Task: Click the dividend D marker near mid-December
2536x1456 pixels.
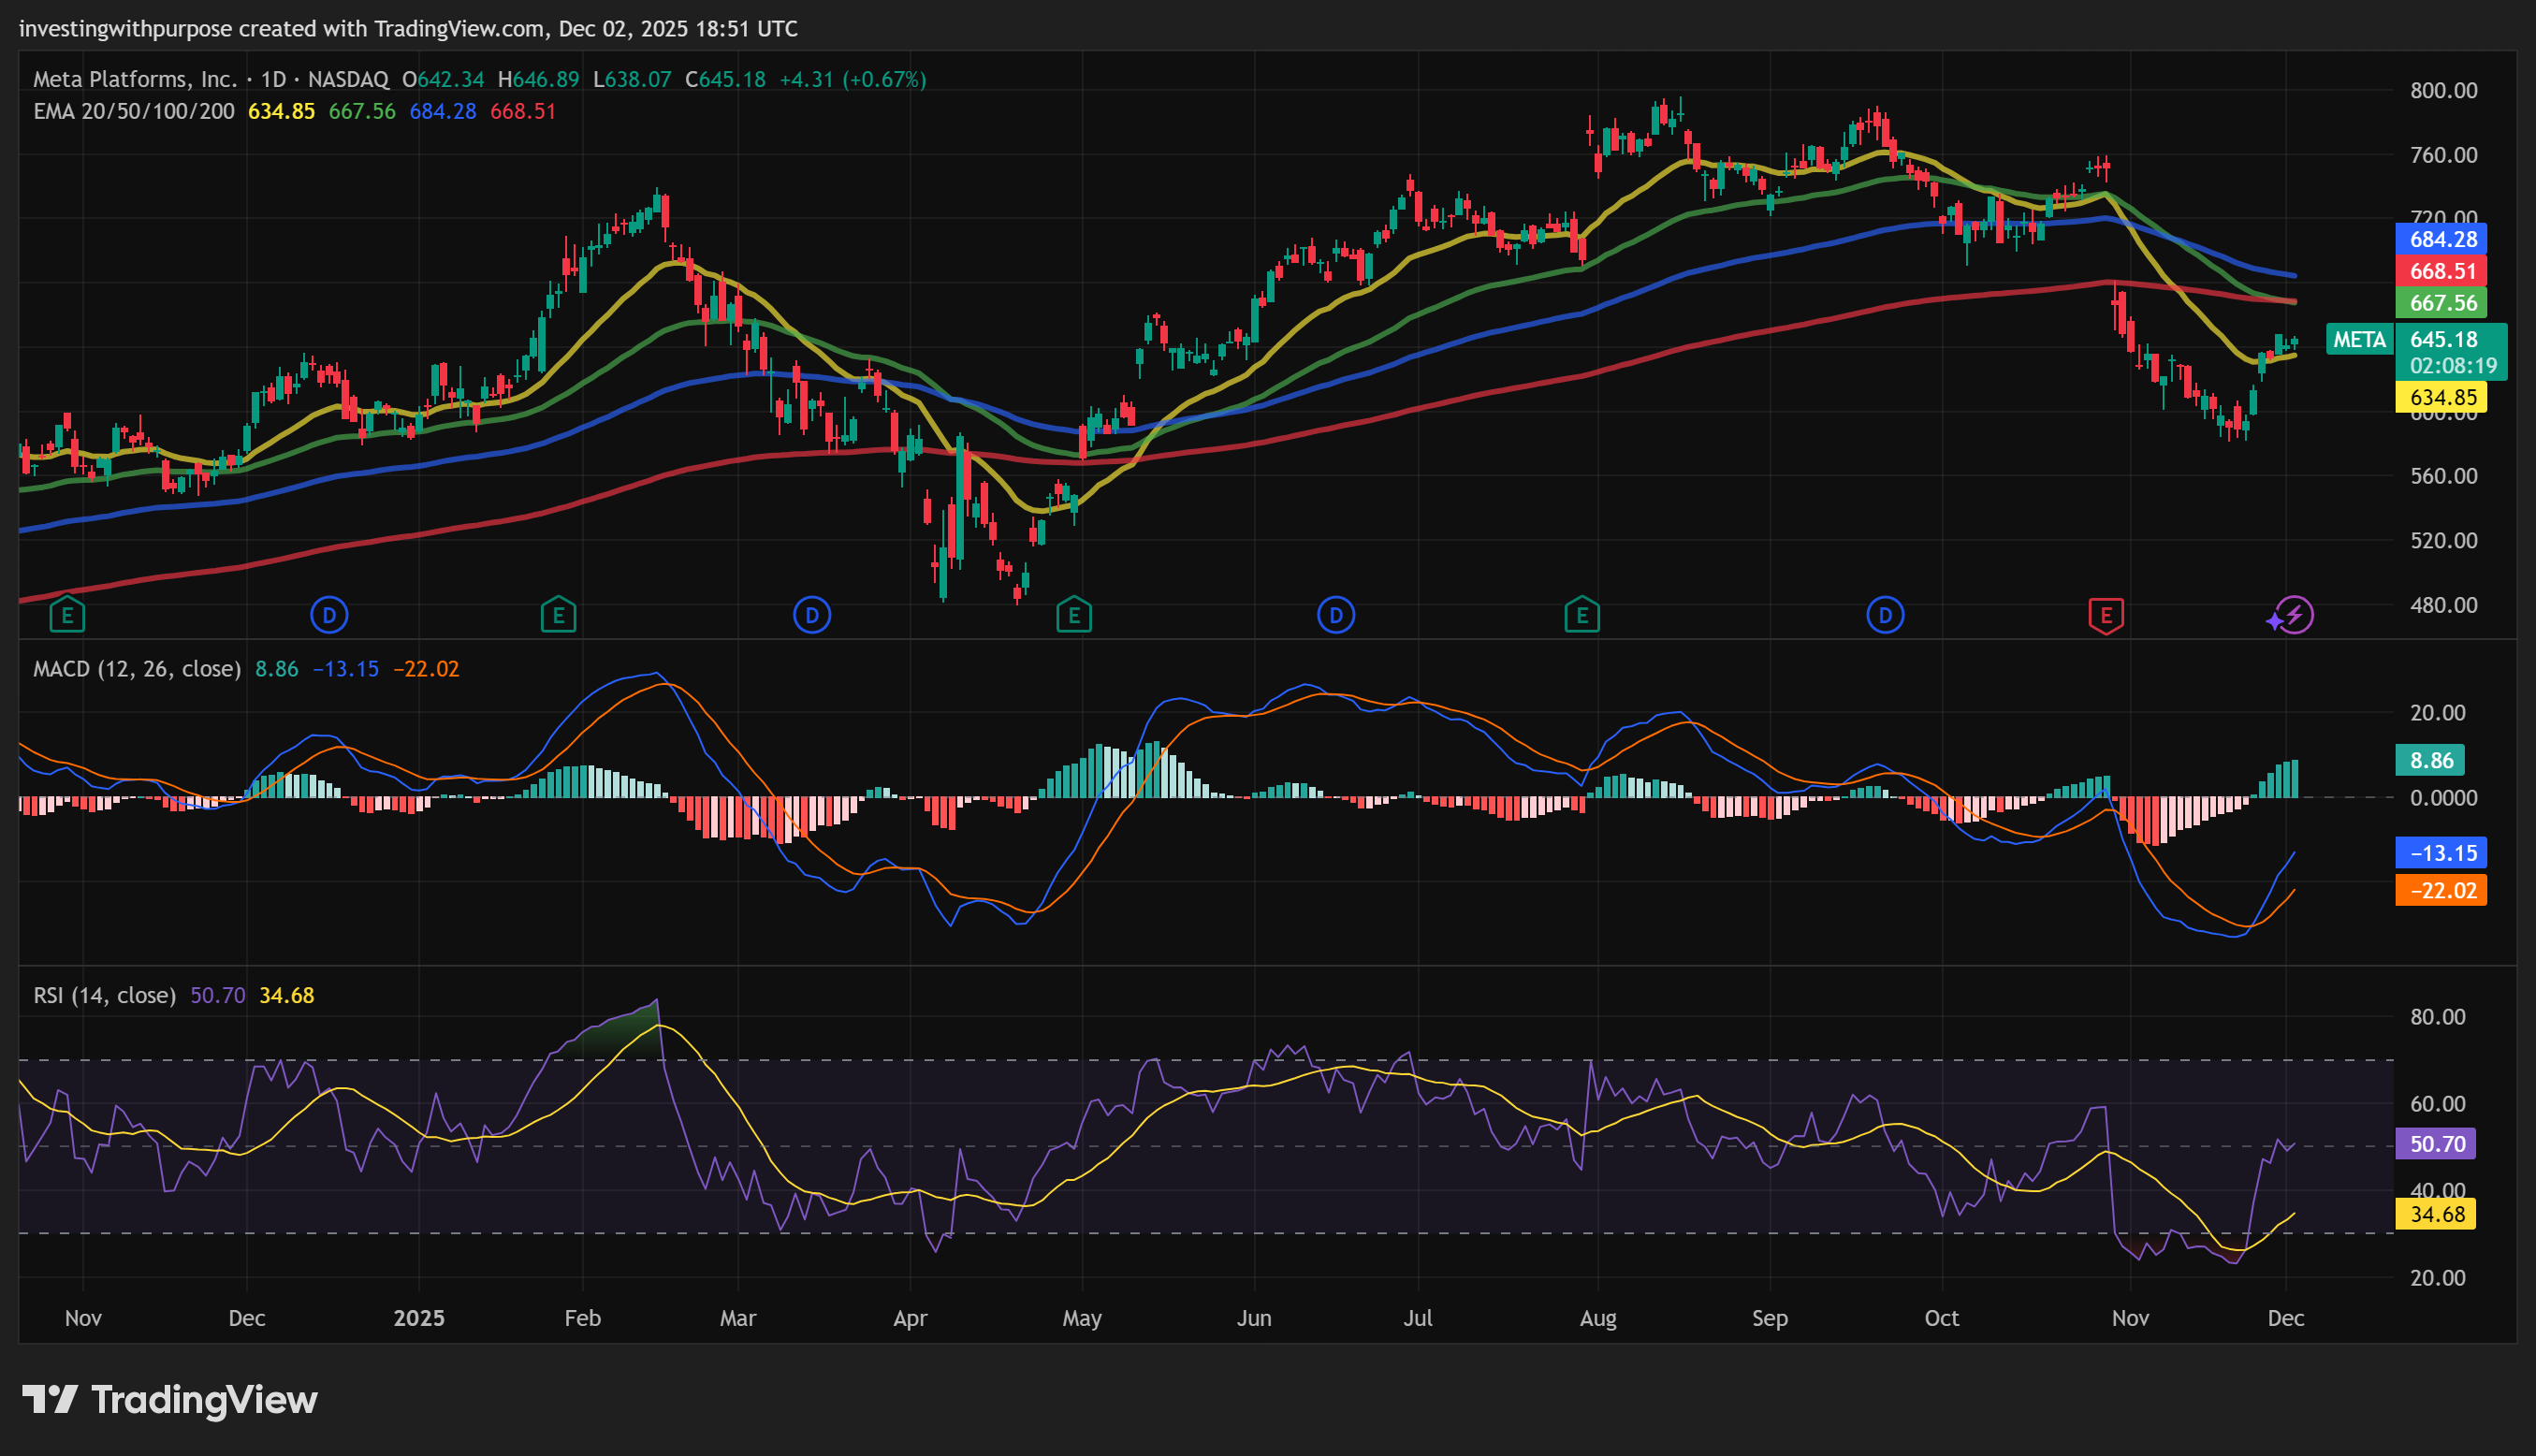Action: [x=329, y=615]
